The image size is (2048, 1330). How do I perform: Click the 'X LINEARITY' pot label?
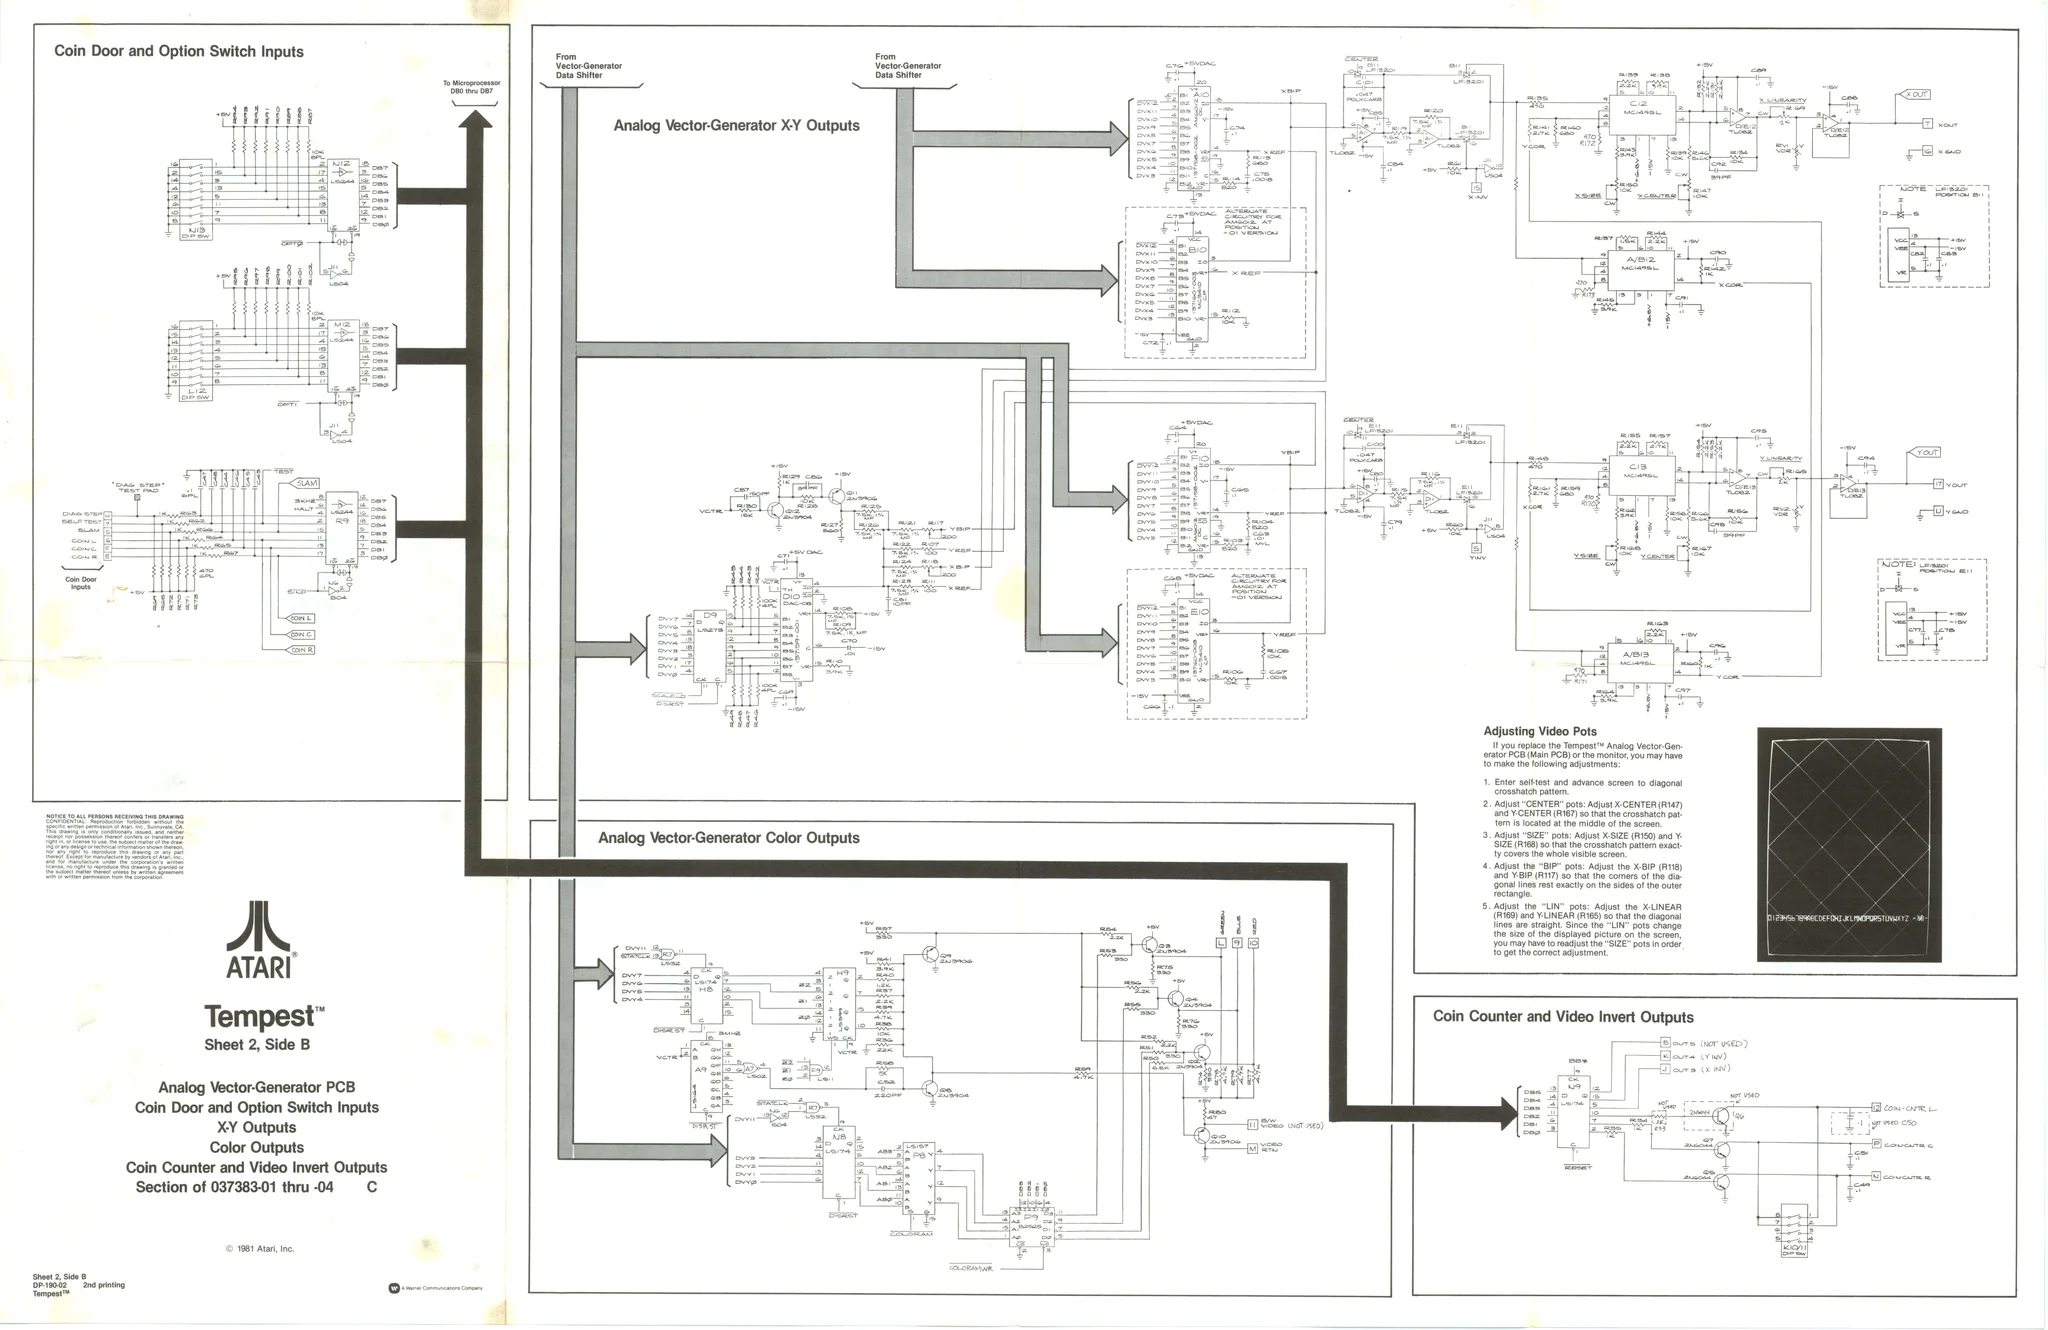point(1783,100)
